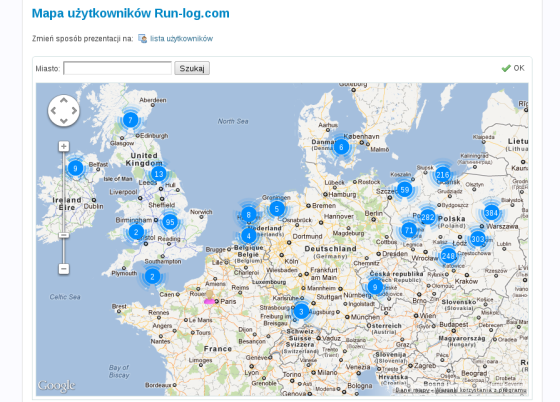Click the North Sea map label
The width and height of the screenshot is (560, 402).
click(x=233, y=121)
